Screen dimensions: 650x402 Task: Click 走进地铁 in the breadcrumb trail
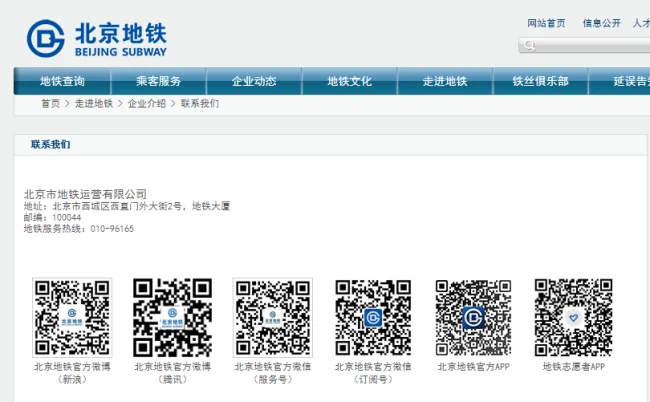point(94,104)
